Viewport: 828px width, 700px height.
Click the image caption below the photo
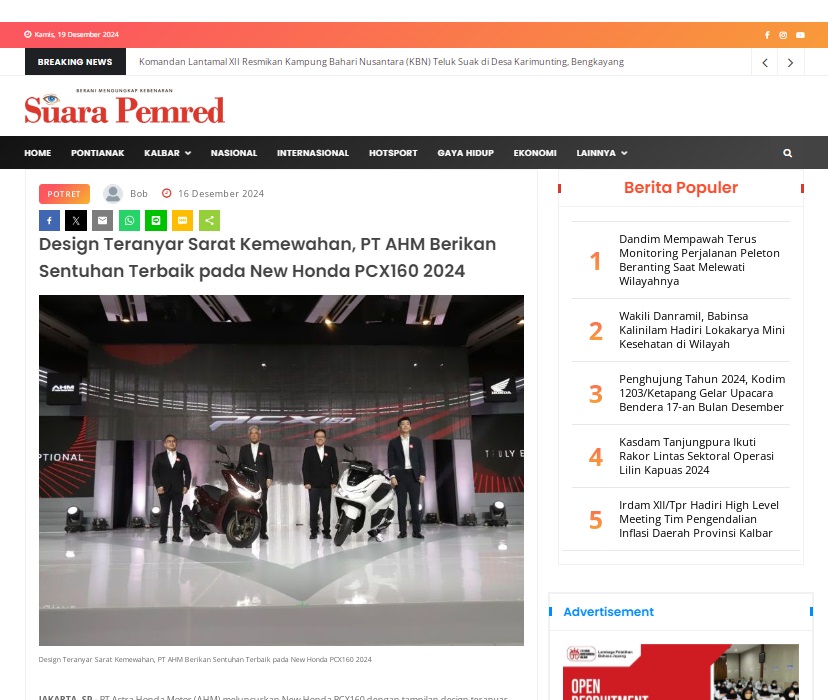[205, 659]
